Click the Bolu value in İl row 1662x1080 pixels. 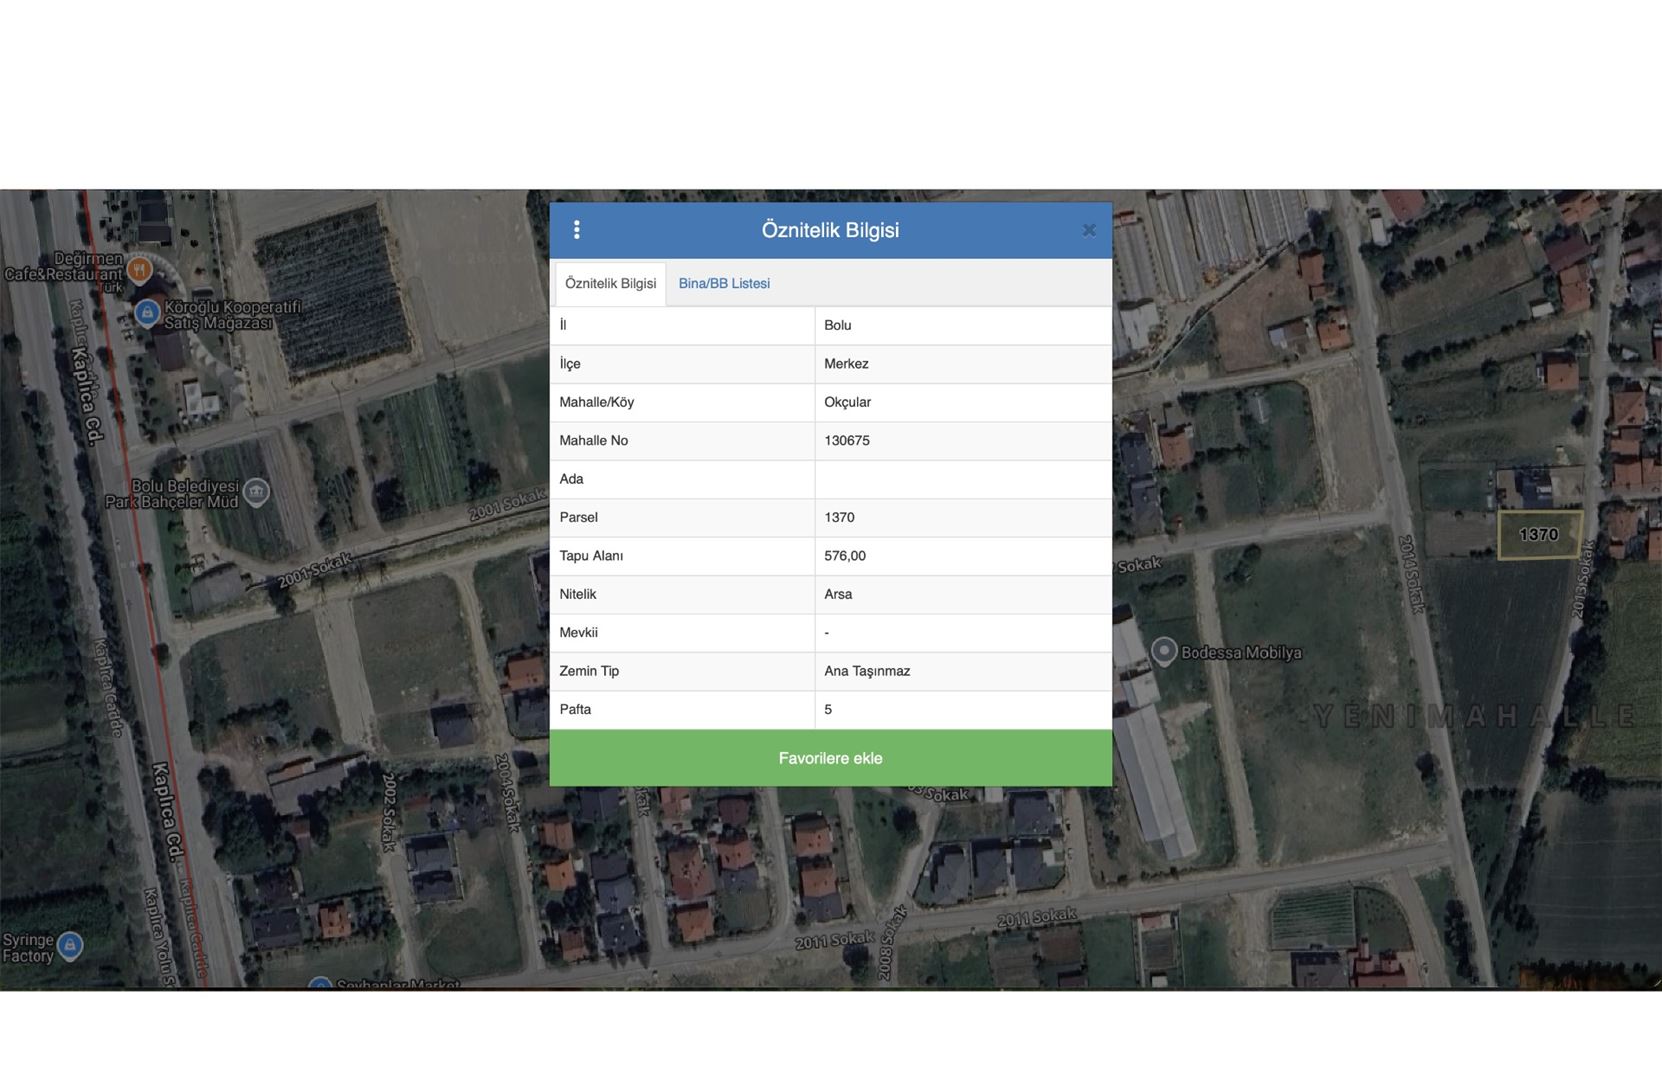(838, 326)
